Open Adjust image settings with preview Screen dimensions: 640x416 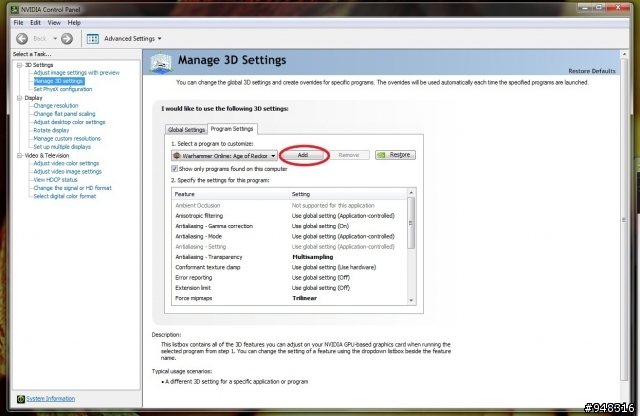(x=76, y=73)
